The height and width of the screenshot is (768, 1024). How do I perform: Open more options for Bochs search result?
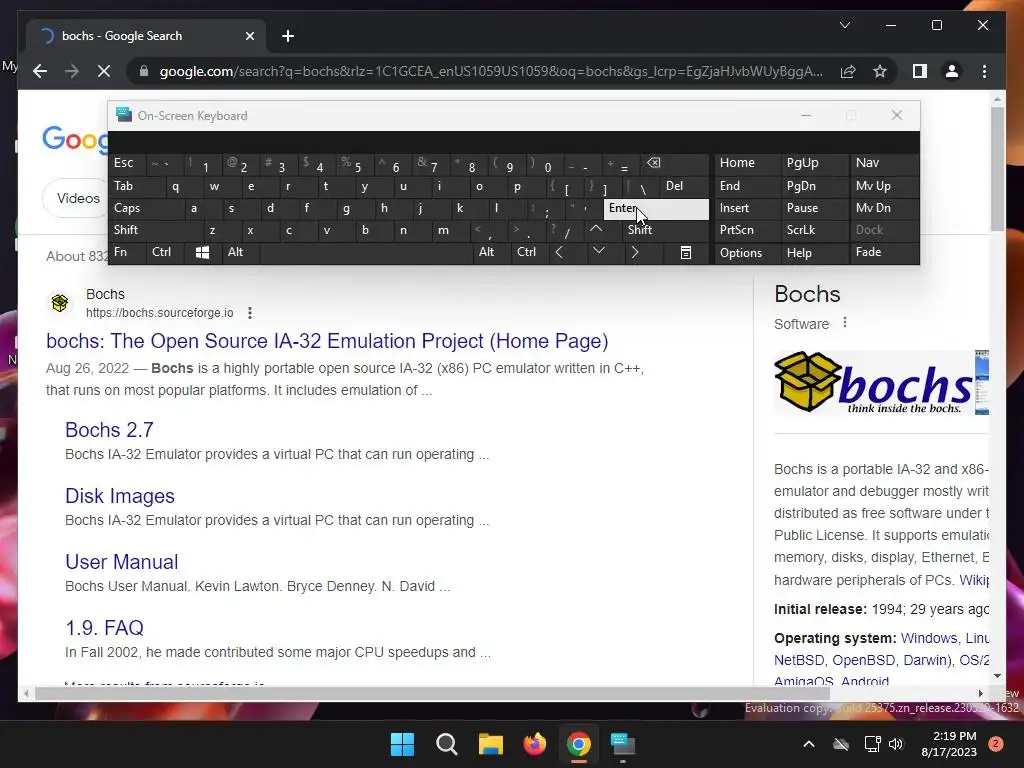pyautogui.click(x=250, y=313)
